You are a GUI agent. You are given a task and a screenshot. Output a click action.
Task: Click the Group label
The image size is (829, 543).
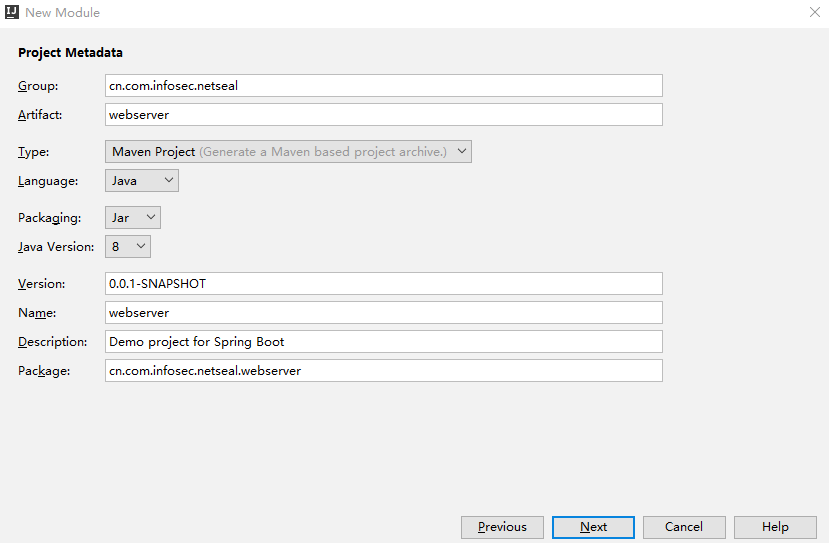pos(38,86)
